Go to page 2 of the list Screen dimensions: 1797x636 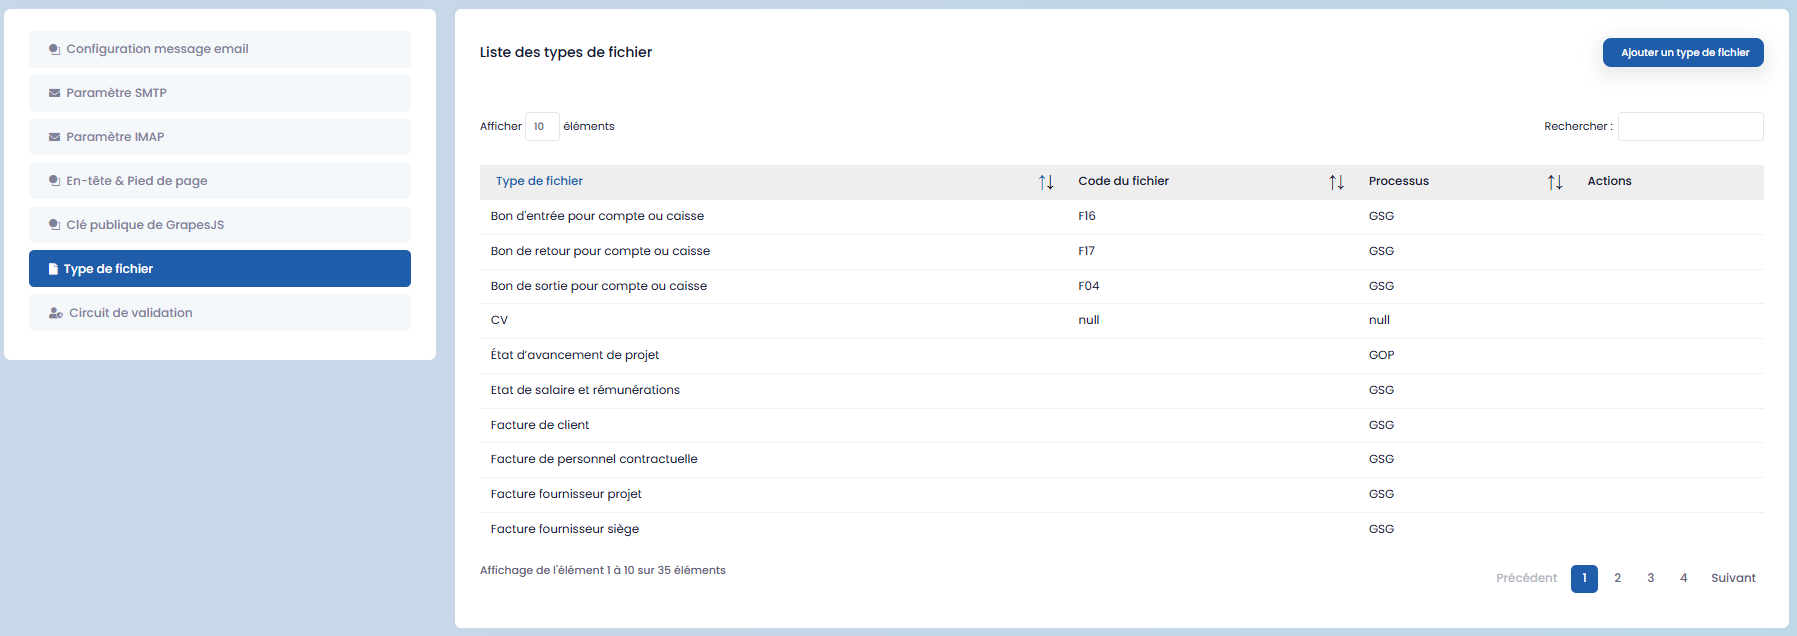(1617, 578)
